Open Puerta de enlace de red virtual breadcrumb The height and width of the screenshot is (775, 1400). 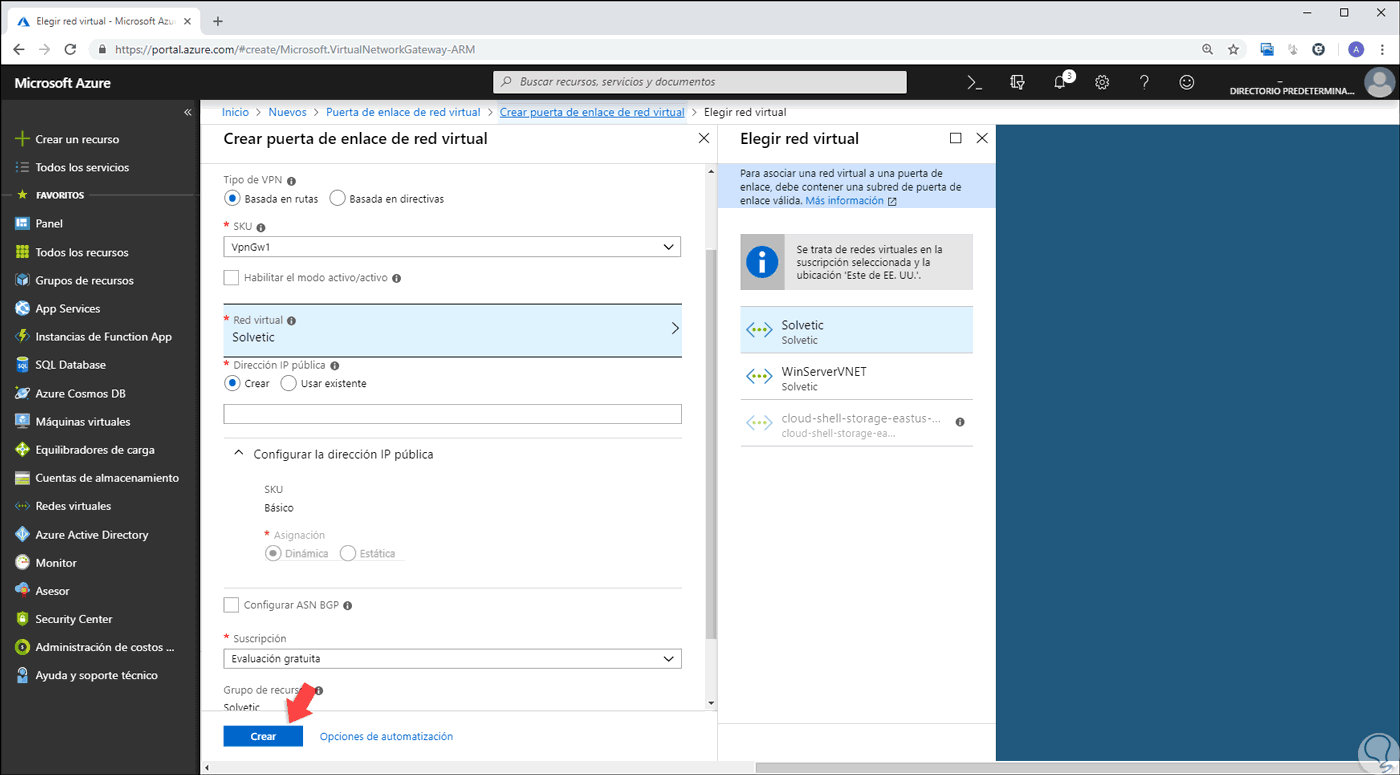point(403,112)
